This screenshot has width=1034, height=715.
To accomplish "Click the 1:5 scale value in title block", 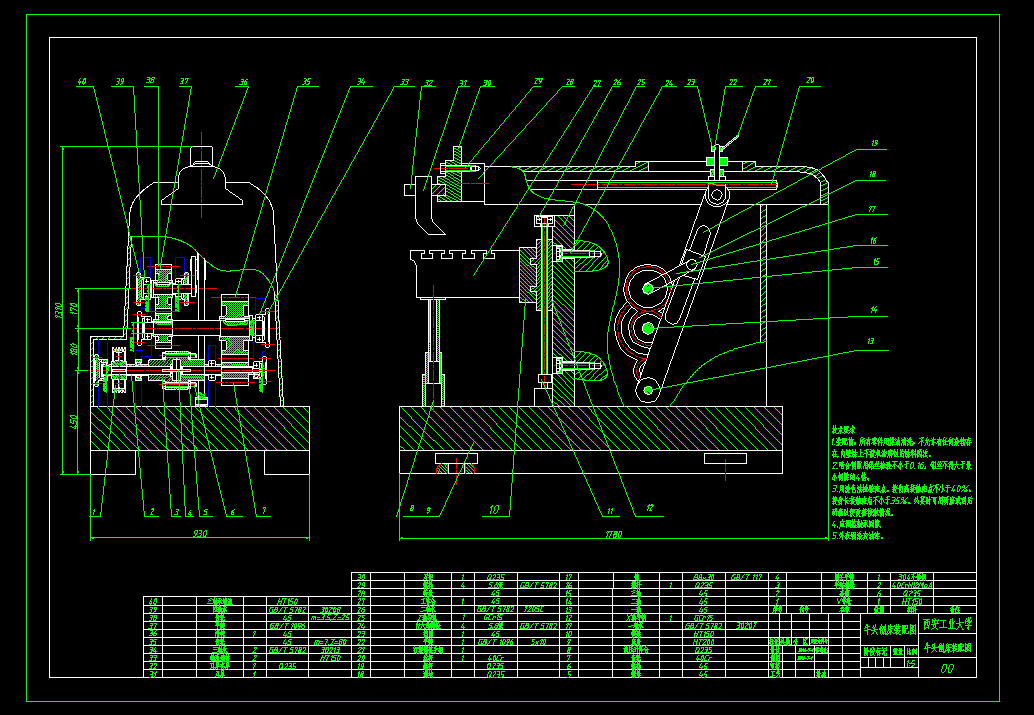I will click(x=911, y=664).
